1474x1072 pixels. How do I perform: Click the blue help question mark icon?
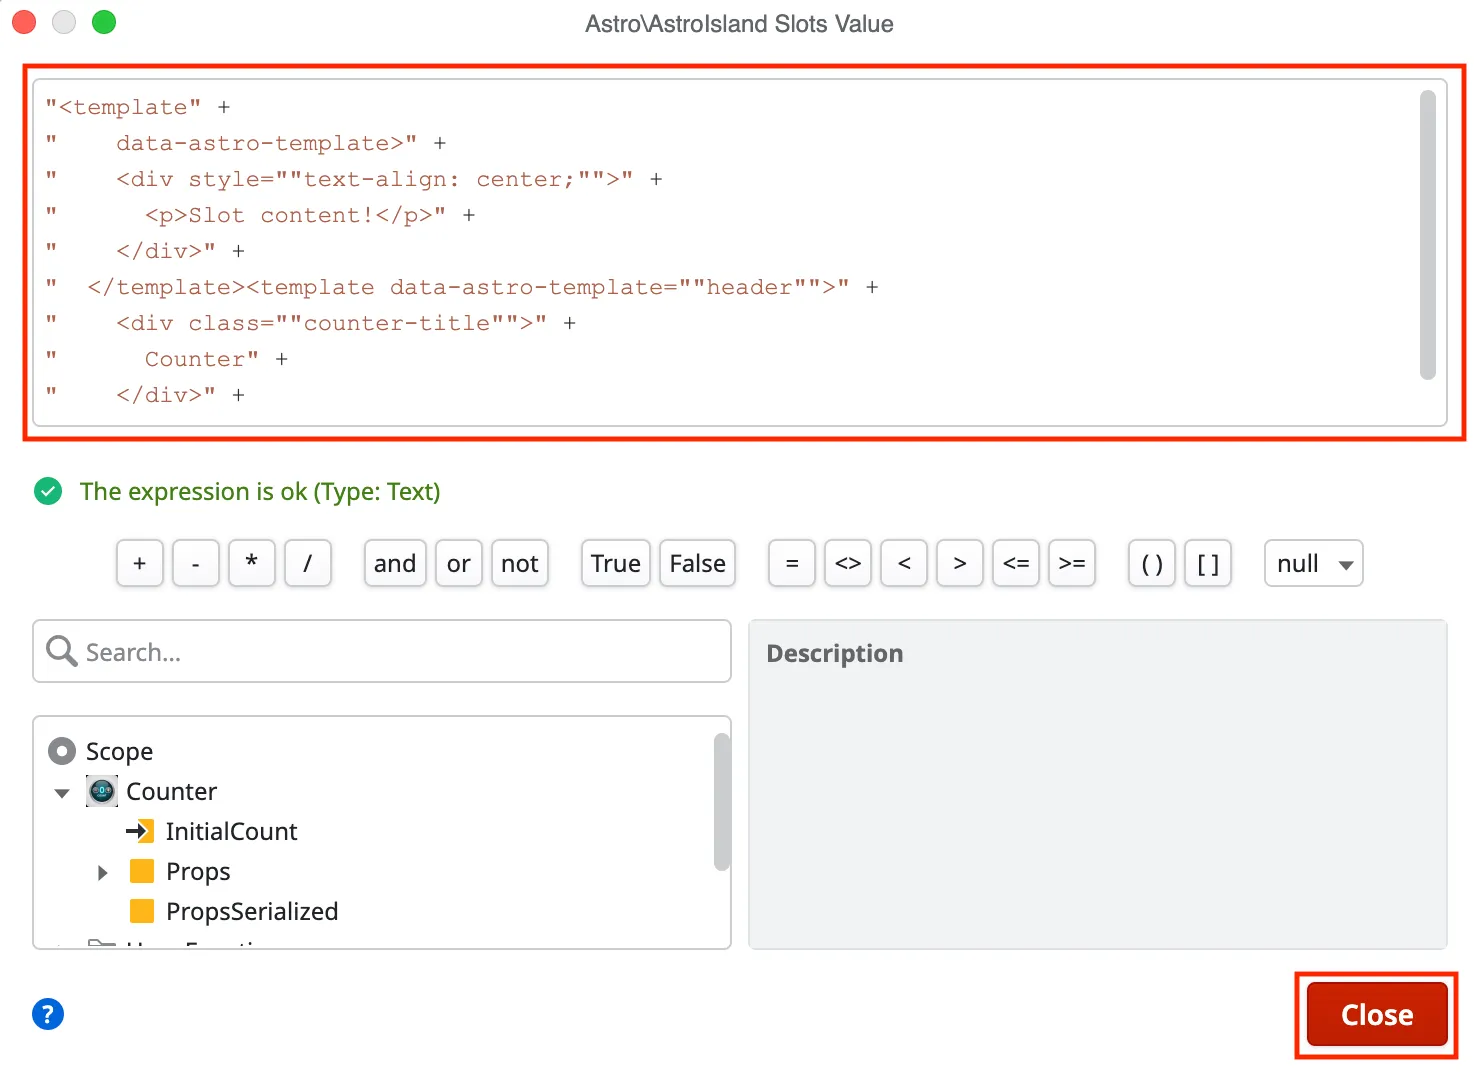pyautogui.click(x=48, y=1014)
